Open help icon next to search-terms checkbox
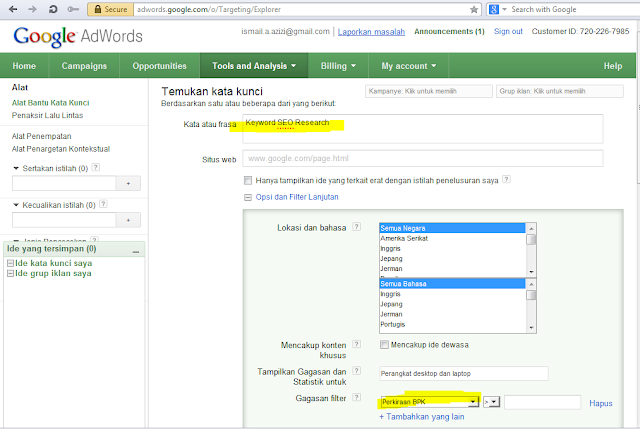This screenshot has height=429, width=640. tap(506, 179)
